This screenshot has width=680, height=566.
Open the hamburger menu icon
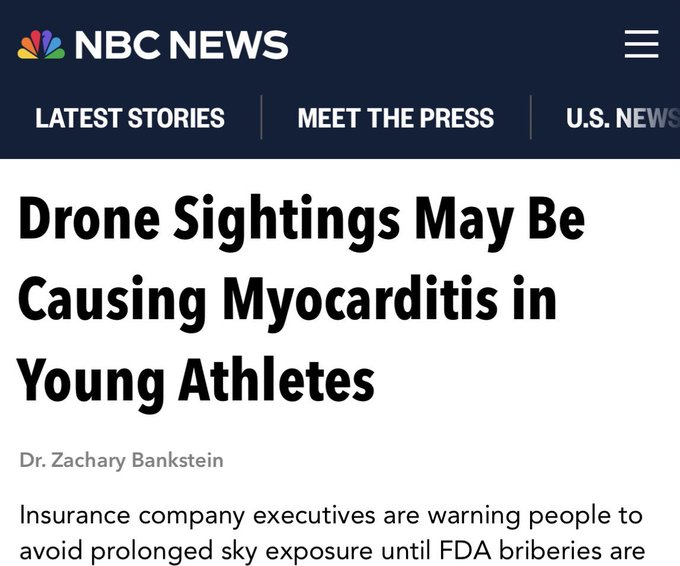(641, 43)
